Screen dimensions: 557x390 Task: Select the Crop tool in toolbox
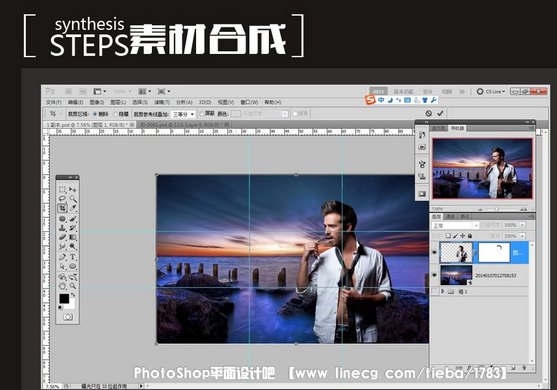[x=63, y=208]
